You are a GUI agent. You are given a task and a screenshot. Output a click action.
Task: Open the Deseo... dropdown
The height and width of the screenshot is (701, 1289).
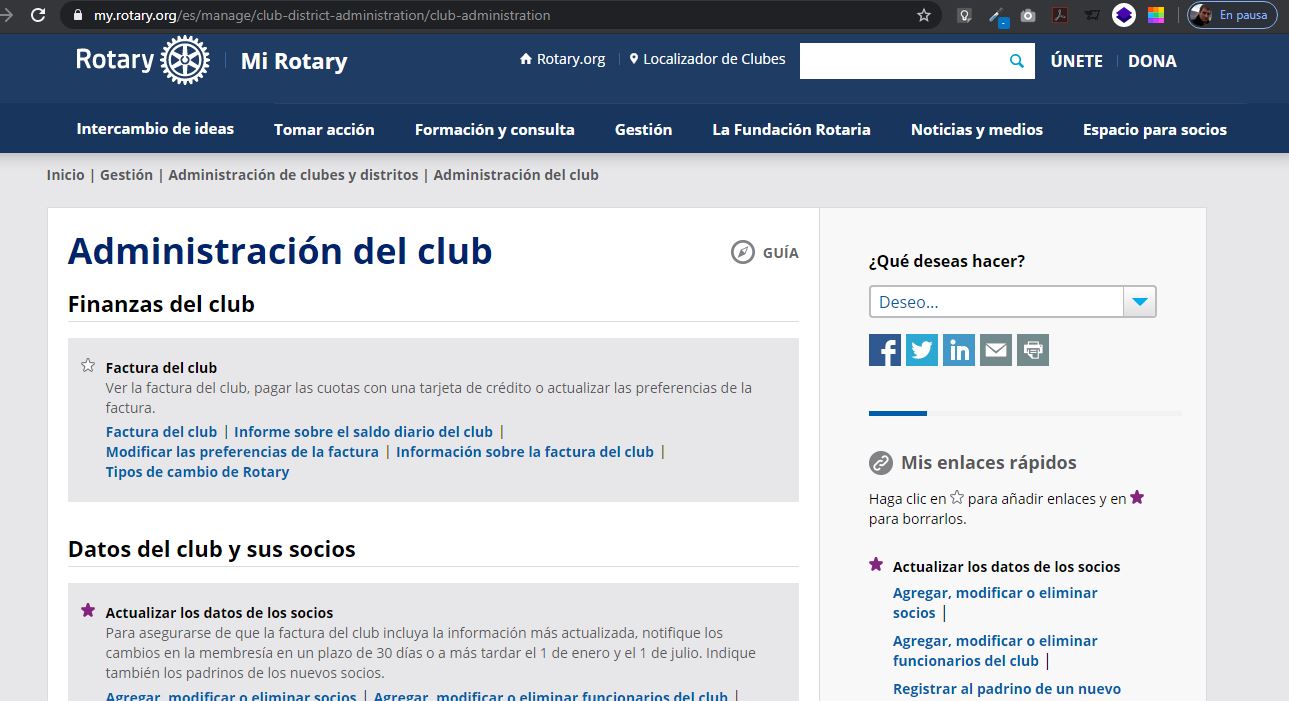[x=1012, y=302]
